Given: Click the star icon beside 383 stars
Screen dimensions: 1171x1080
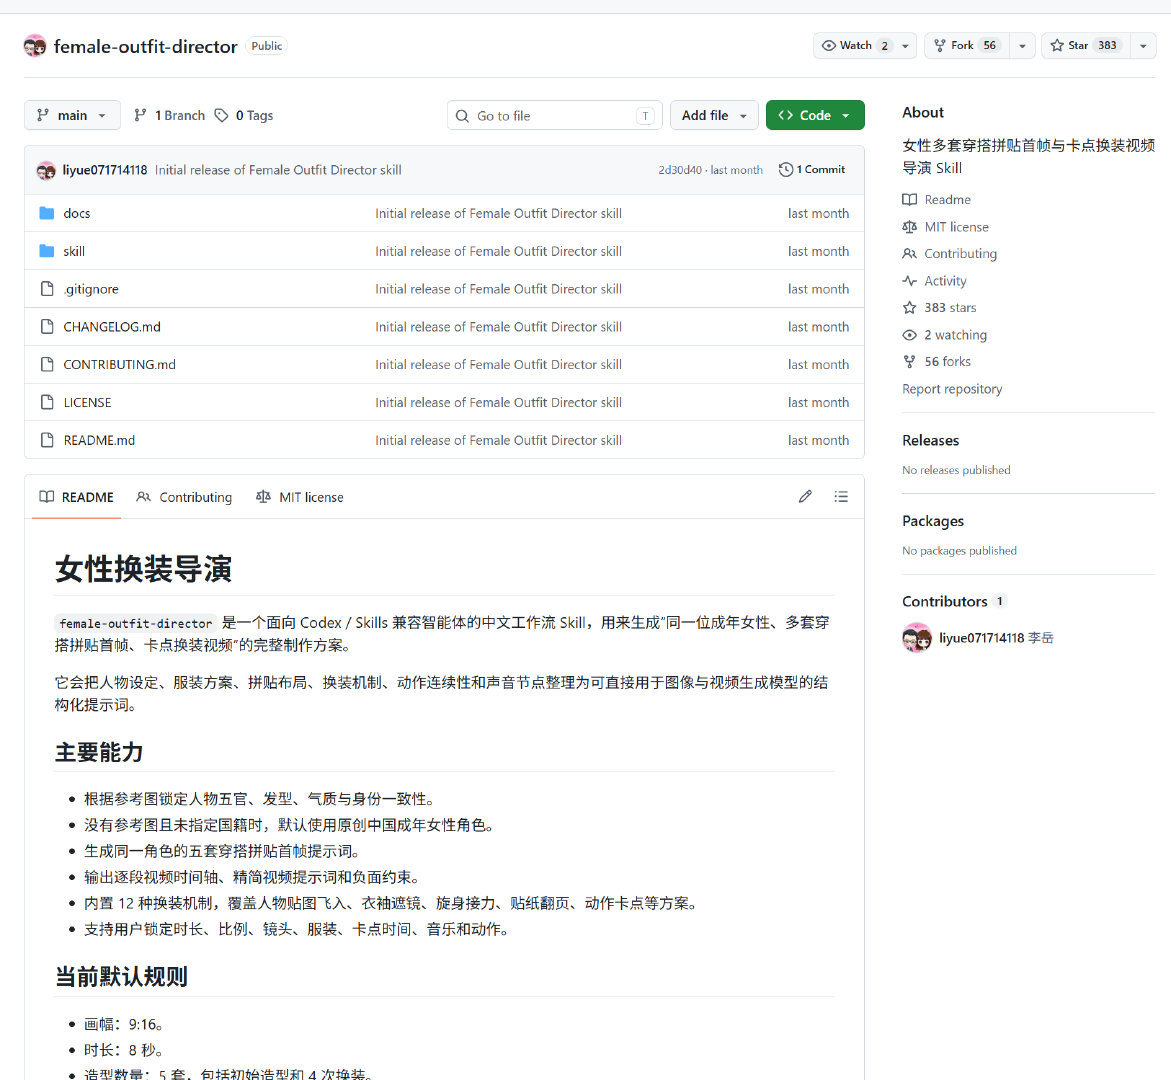Looking at the screenshot, I should point(910,308).
